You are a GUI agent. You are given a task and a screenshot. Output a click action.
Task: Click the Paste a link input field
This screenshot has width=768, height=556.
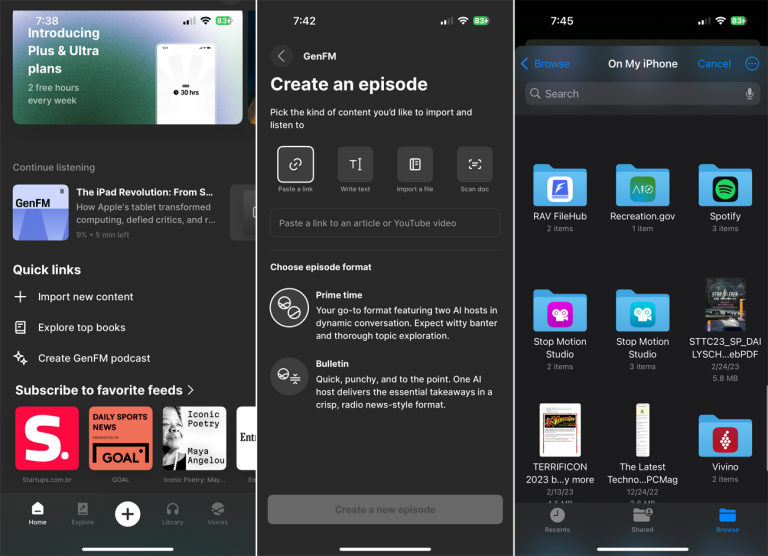(385, 223)
